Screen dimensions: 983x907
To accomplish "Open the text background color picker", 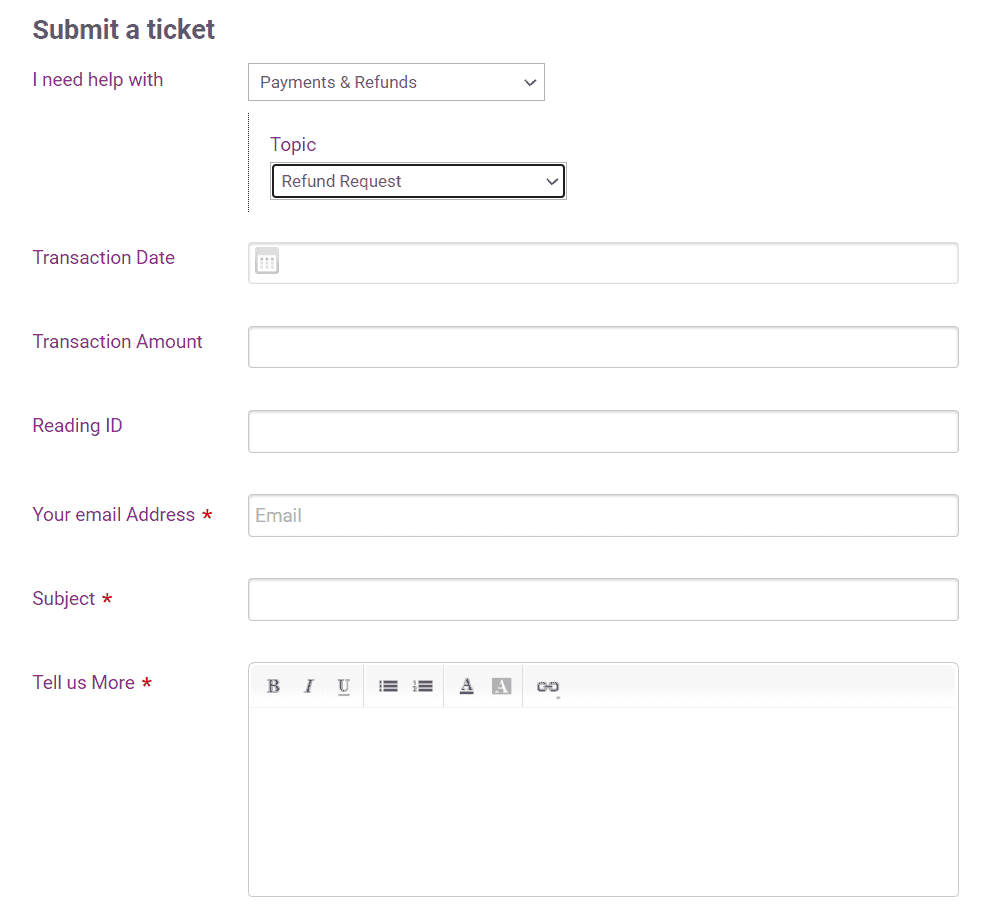I will 501,686.
